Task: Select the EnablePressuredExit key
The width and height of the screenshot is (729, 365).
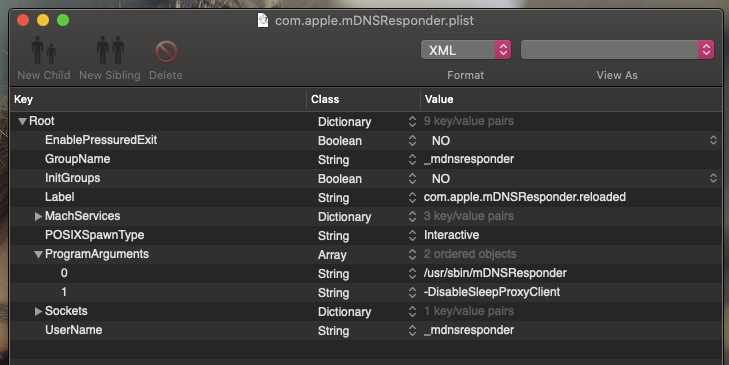Action: point(101,140)
